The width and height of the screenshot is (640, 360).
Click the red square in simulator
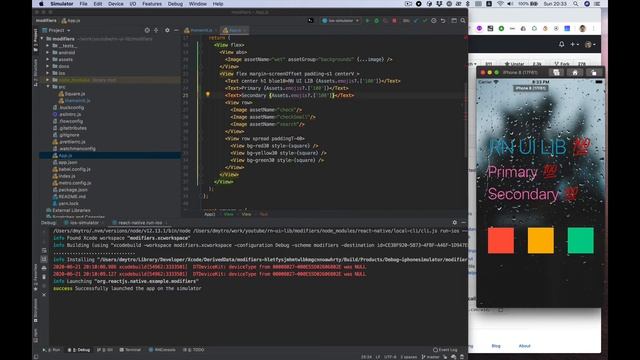click(501, 240)
